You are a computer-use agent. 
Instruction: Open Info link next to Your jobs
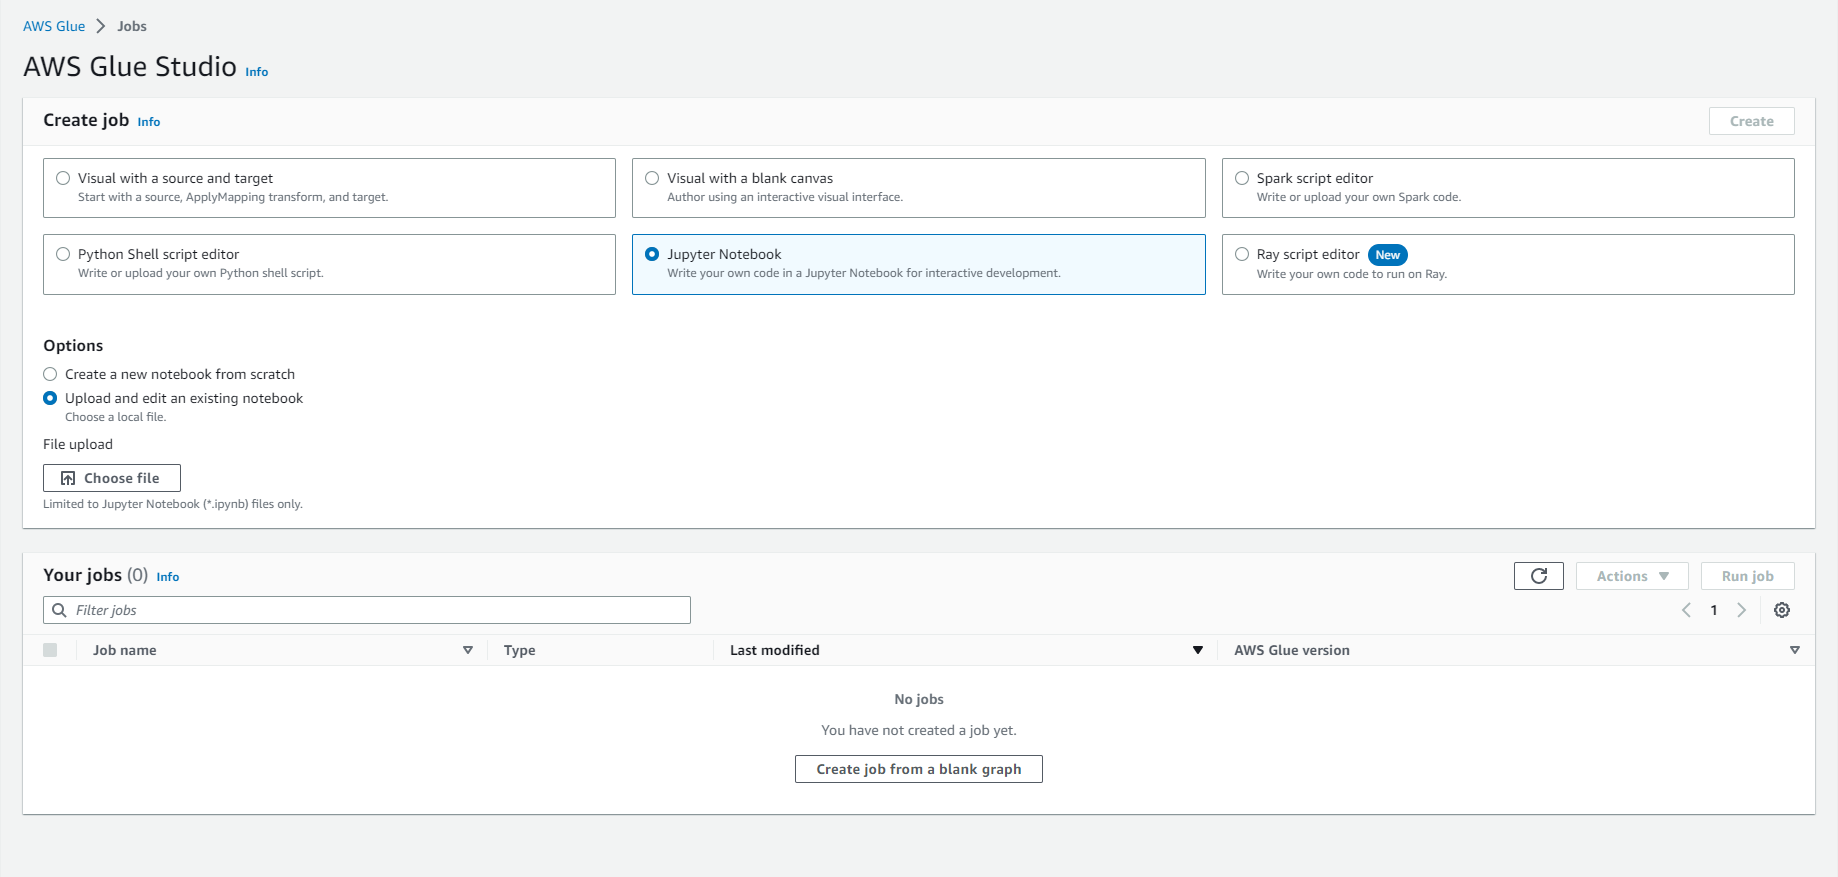pyautogui.click(x=167, y=577)
